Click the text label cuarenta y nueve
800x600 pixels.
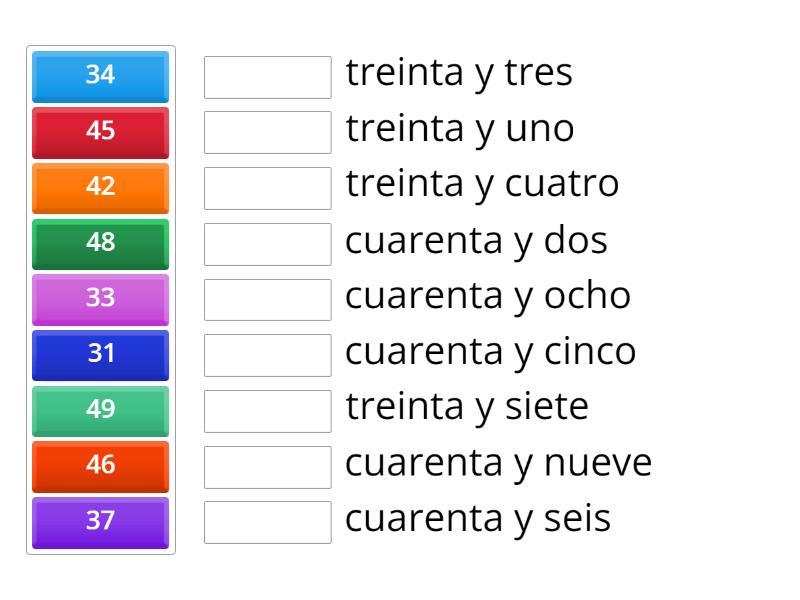[498, 464]
